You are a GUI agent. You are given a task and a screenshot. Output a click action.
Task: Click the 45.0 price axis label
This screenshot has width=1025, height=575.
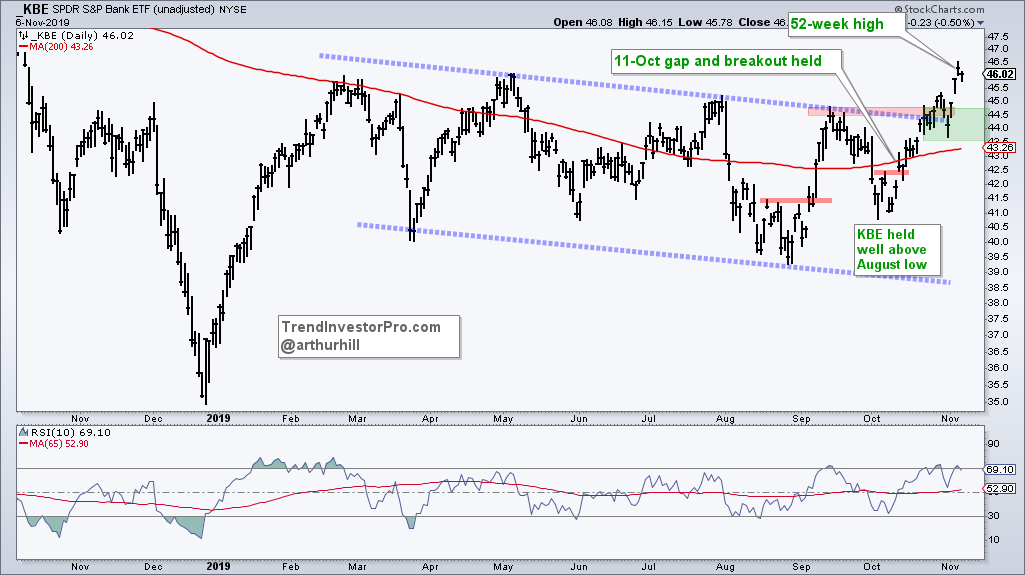[998, 101]
